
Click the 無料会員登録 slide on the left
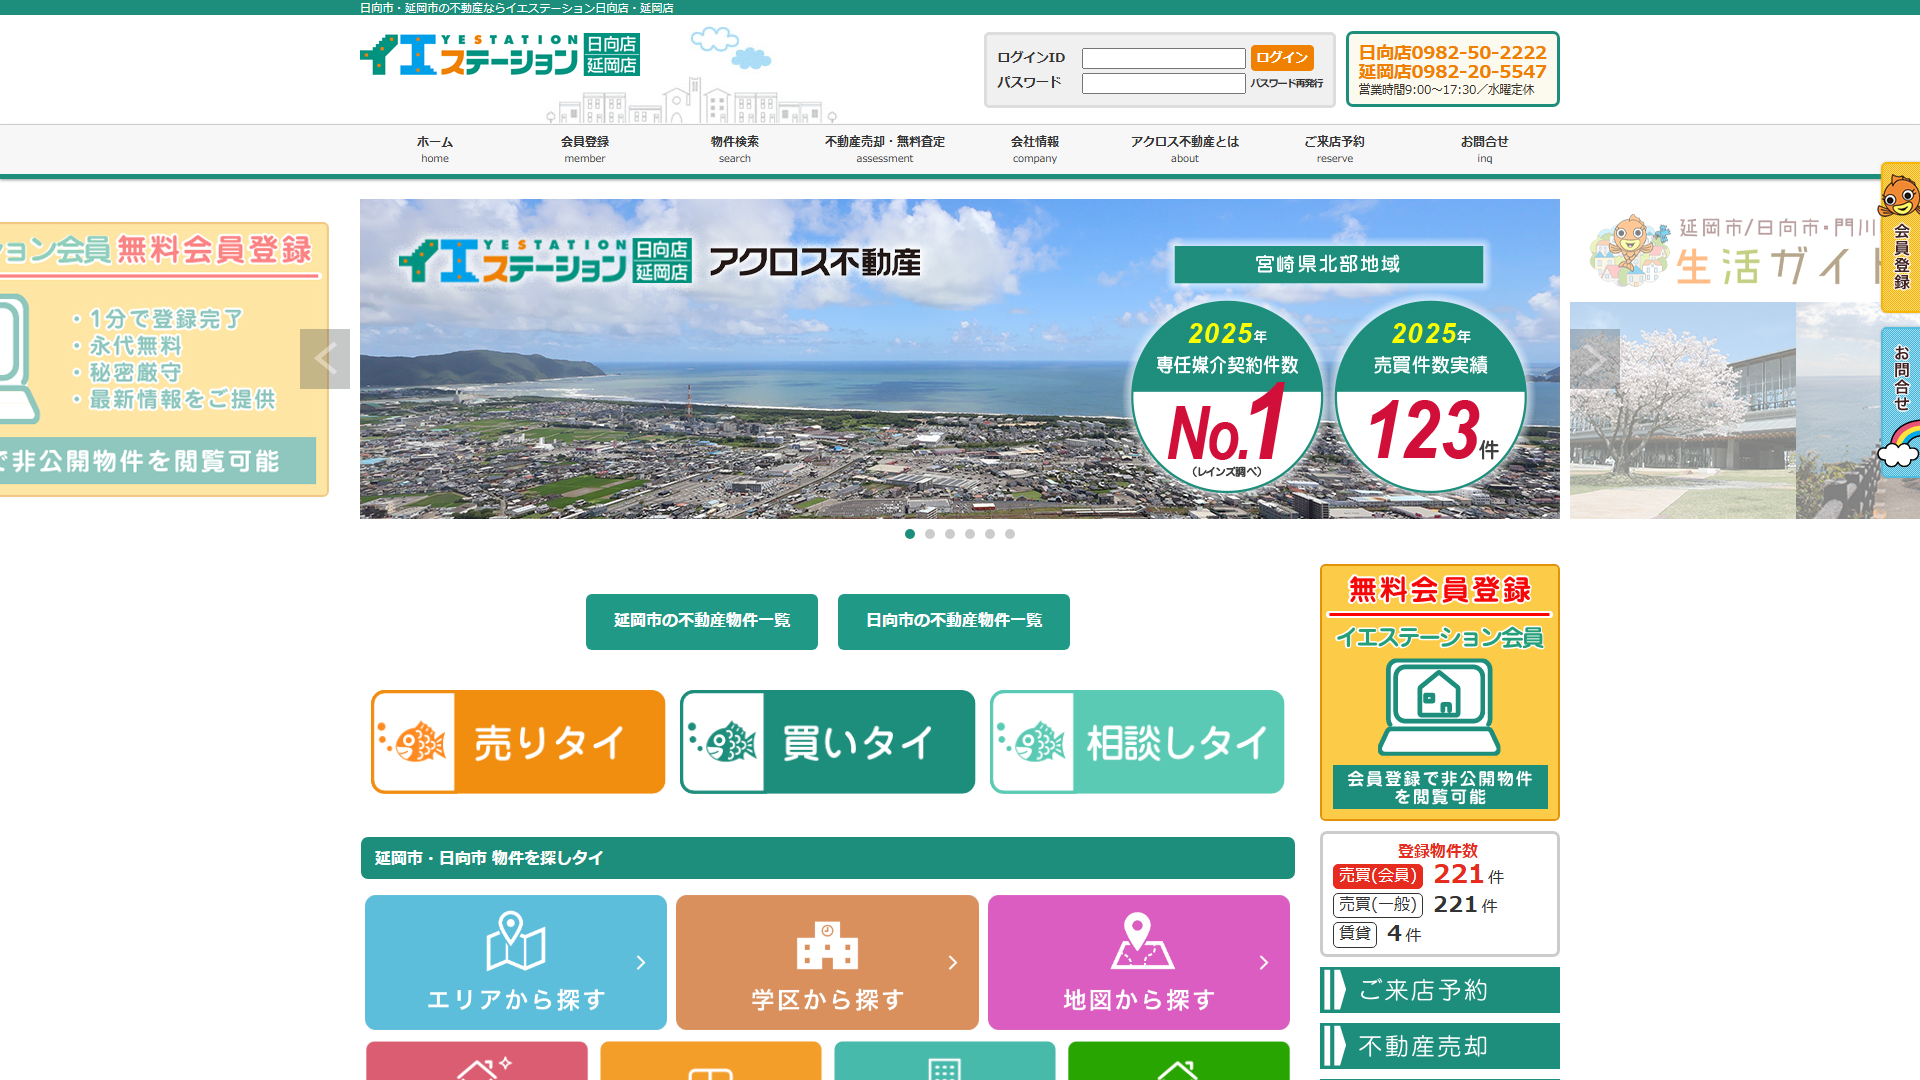tap(164, 359)
